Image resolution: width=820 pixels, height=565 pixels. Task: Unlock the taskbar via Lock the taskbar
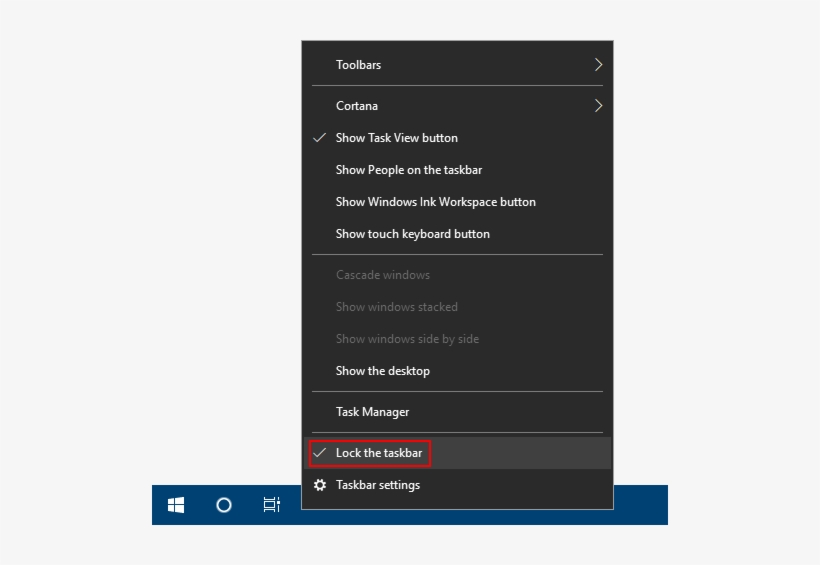click(x=379, y=453)
